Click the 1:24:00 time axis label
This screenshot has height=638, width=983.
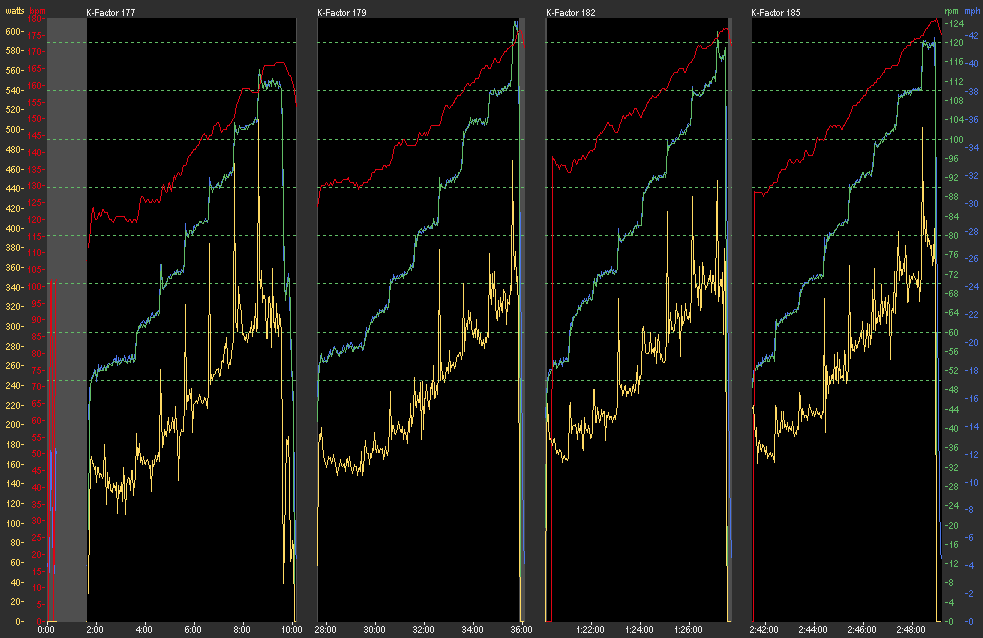(x=639, y=629)
